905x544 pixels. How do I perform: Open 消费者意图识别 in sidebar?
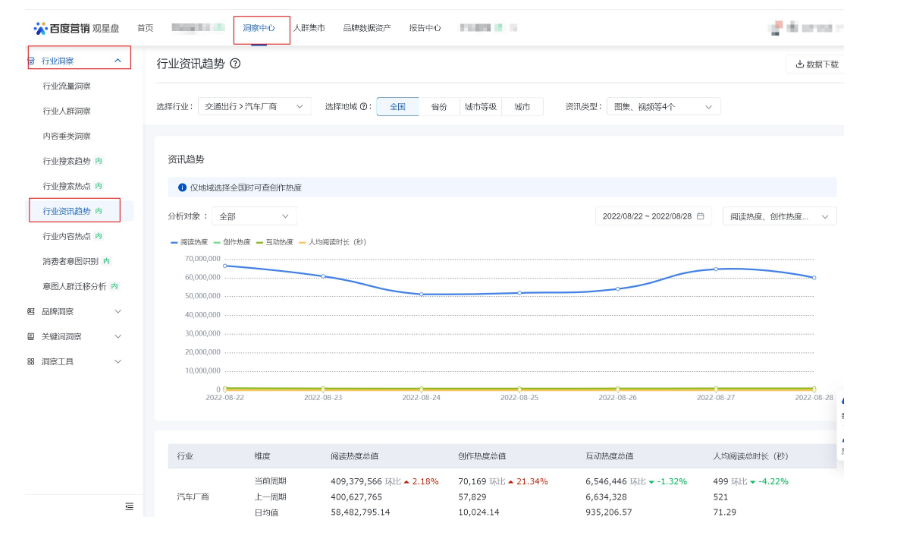click(70, 261)
